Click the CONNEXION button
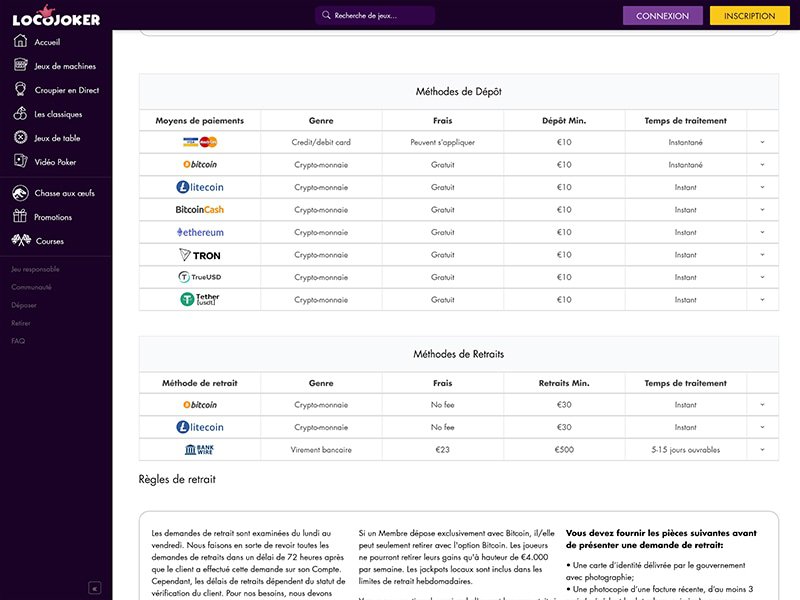 coord(662,16)
